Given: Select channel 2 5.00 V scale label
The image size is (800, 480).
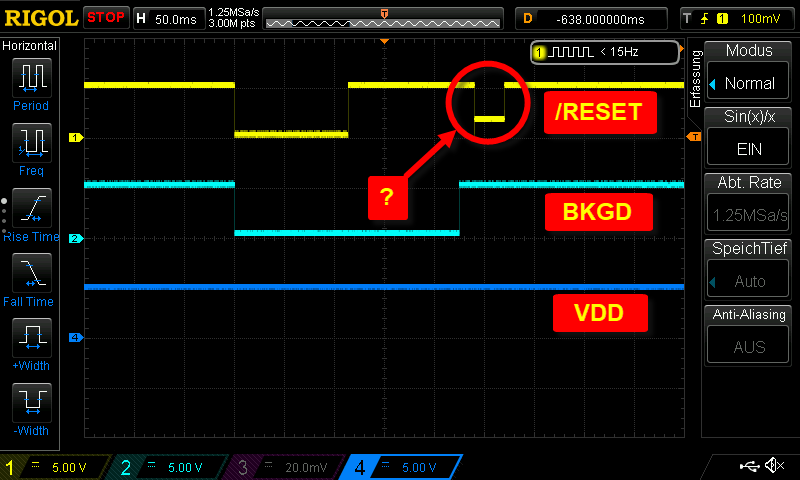Looking at the screenshot, I should pos(185,467).
